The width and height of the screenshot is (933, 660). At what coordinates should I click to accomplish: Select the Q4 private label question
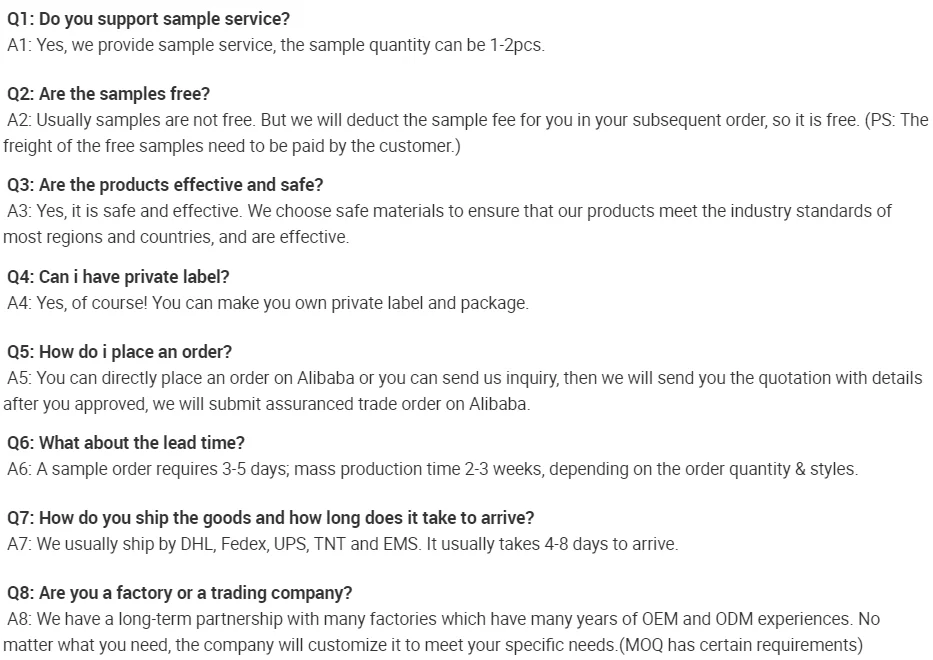coord(118,277)
